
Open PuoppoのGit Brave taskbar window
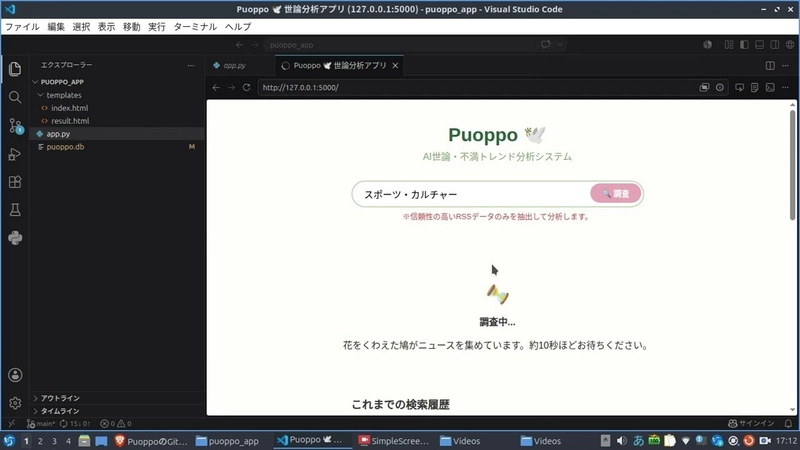click(151, 441)
